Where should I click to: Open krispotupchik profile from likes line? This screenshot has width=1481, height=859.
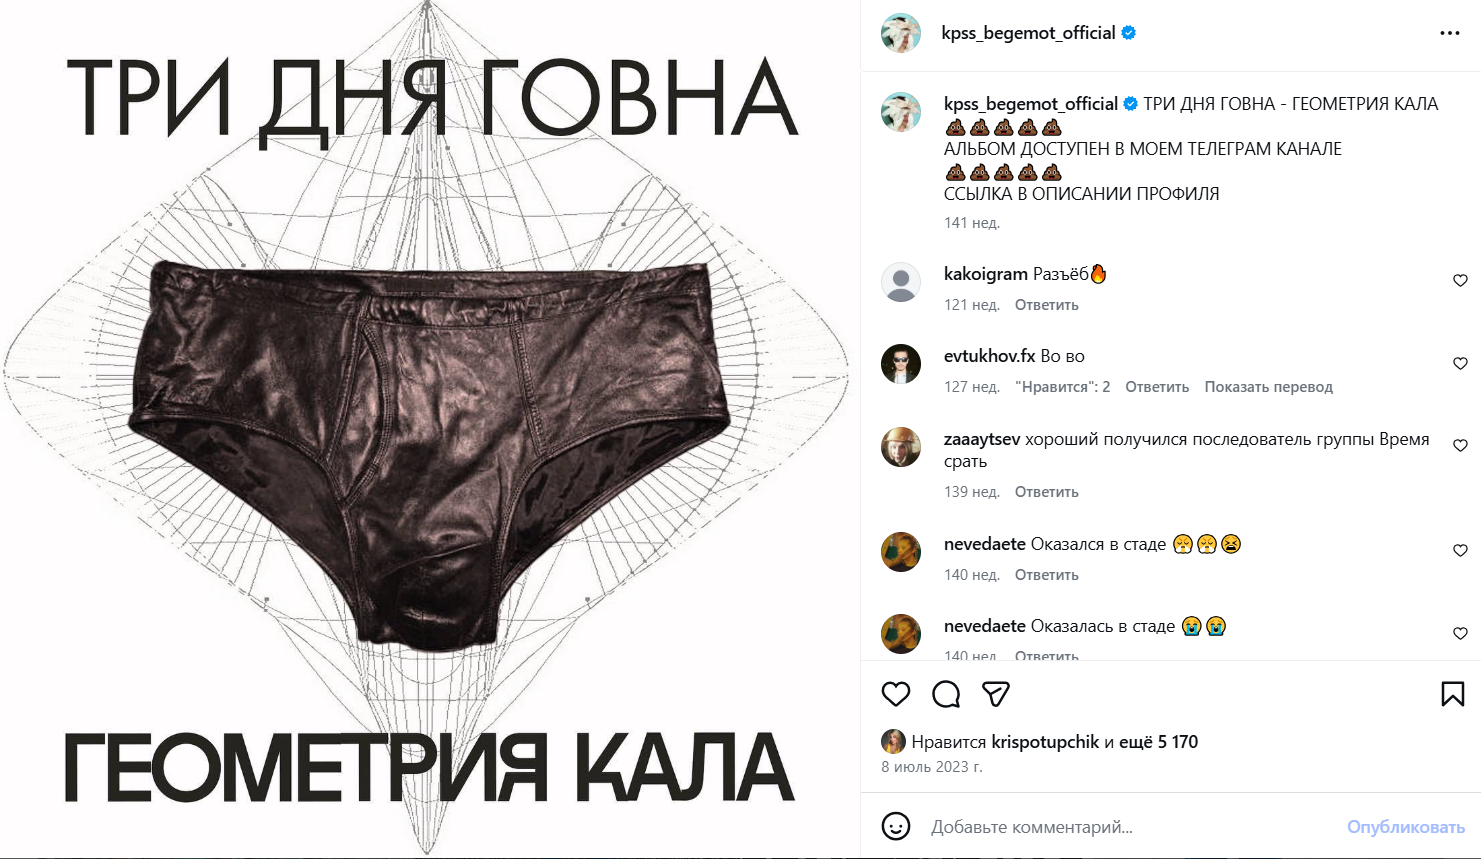point(1045,742)
